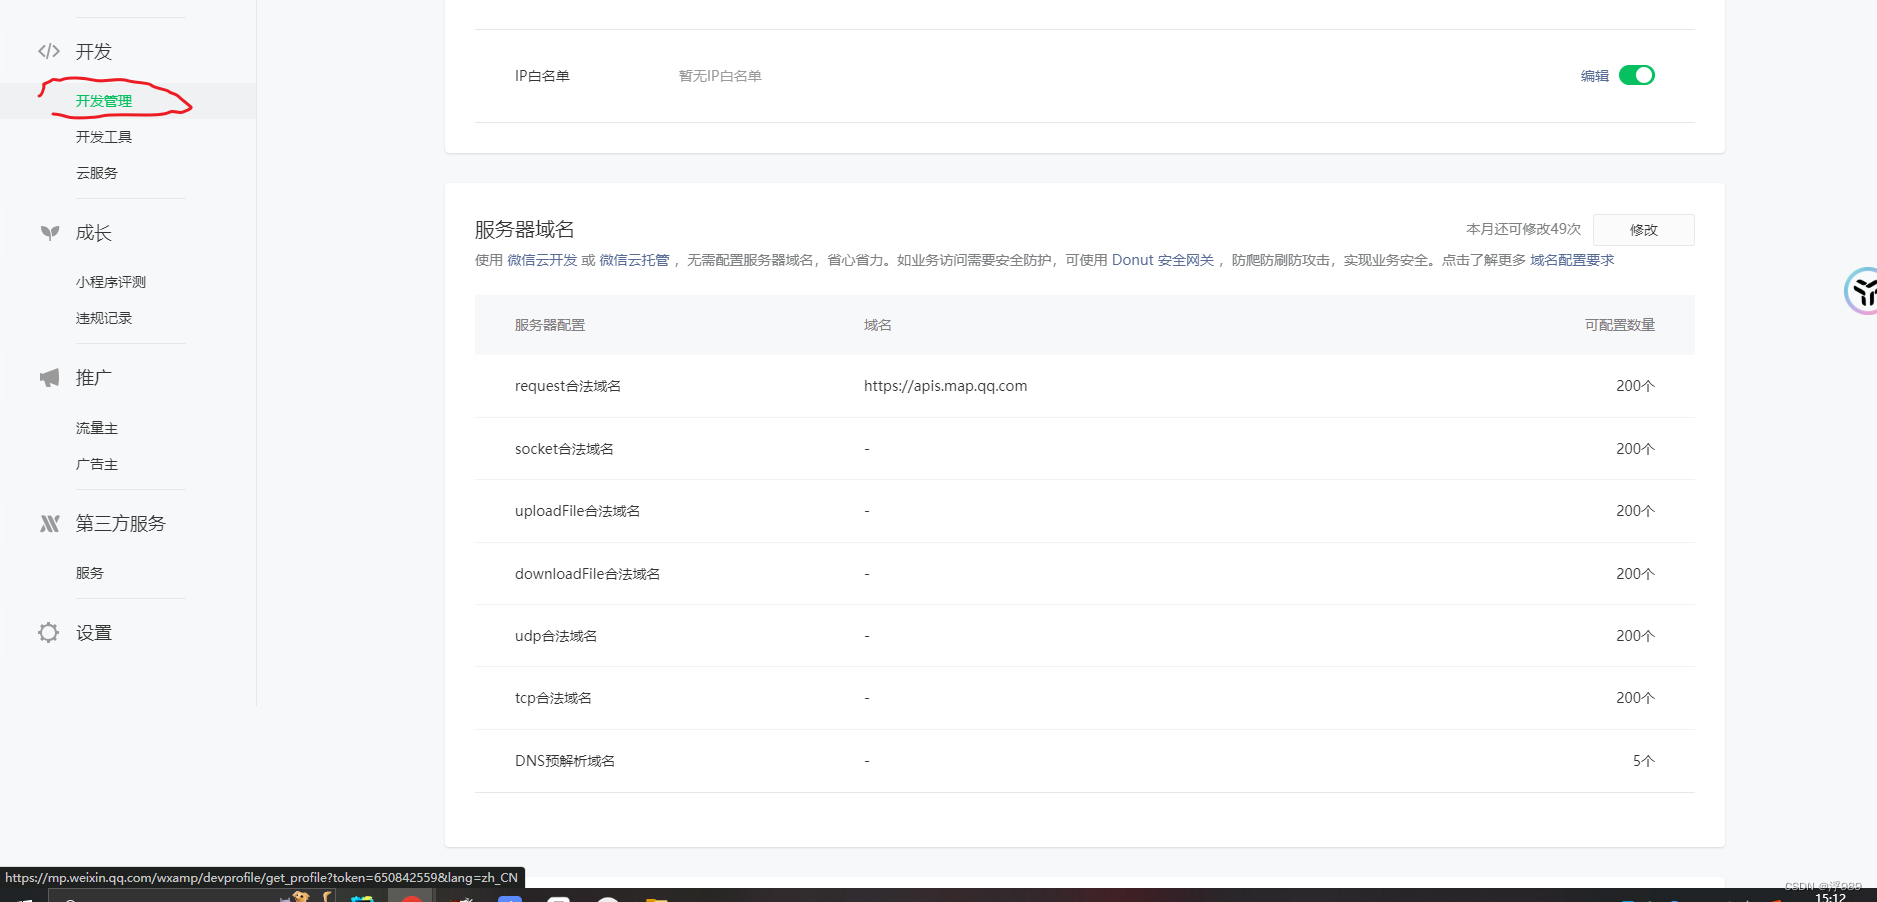Select udp合法域名 row label
This screenshot has width=1877, height=902.
point(556,636)
